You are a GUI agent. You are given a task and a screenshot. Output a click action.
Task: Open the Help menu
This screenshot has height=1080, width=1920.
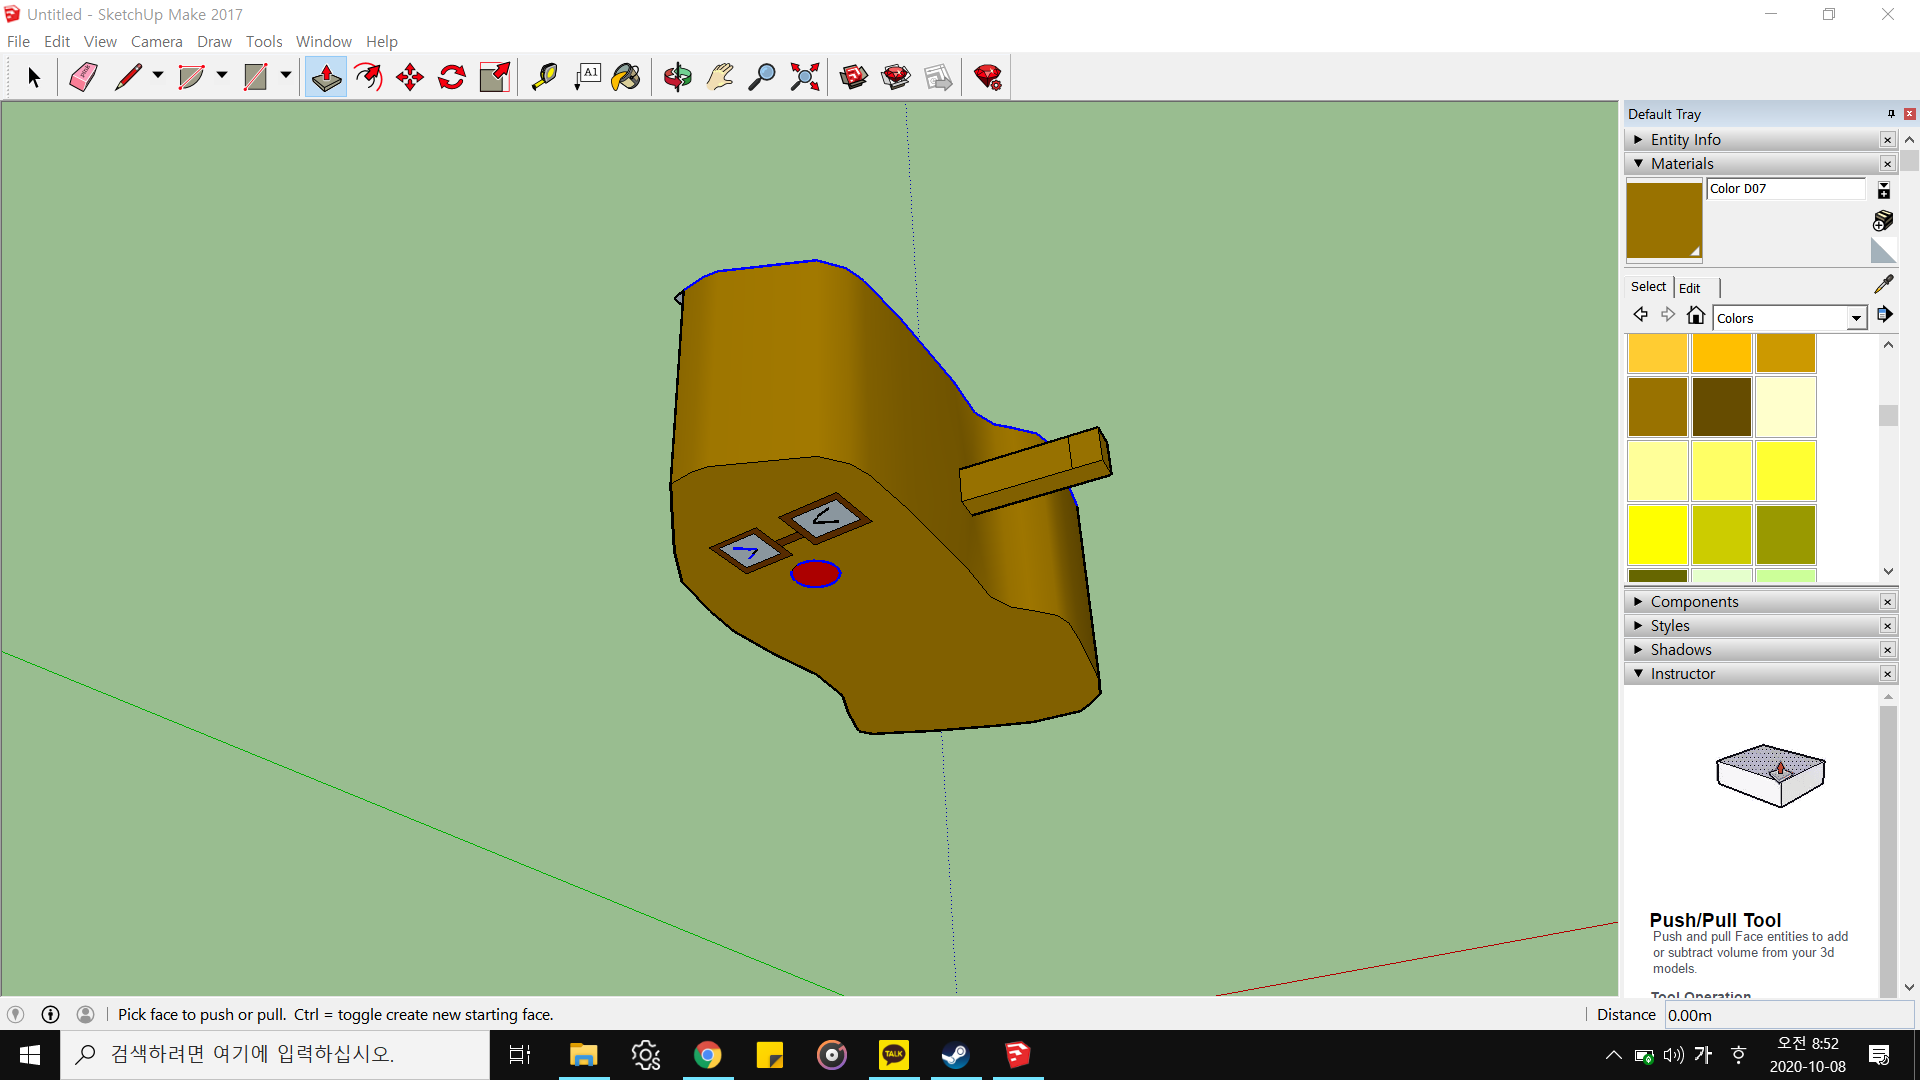(x=381, y=41)
